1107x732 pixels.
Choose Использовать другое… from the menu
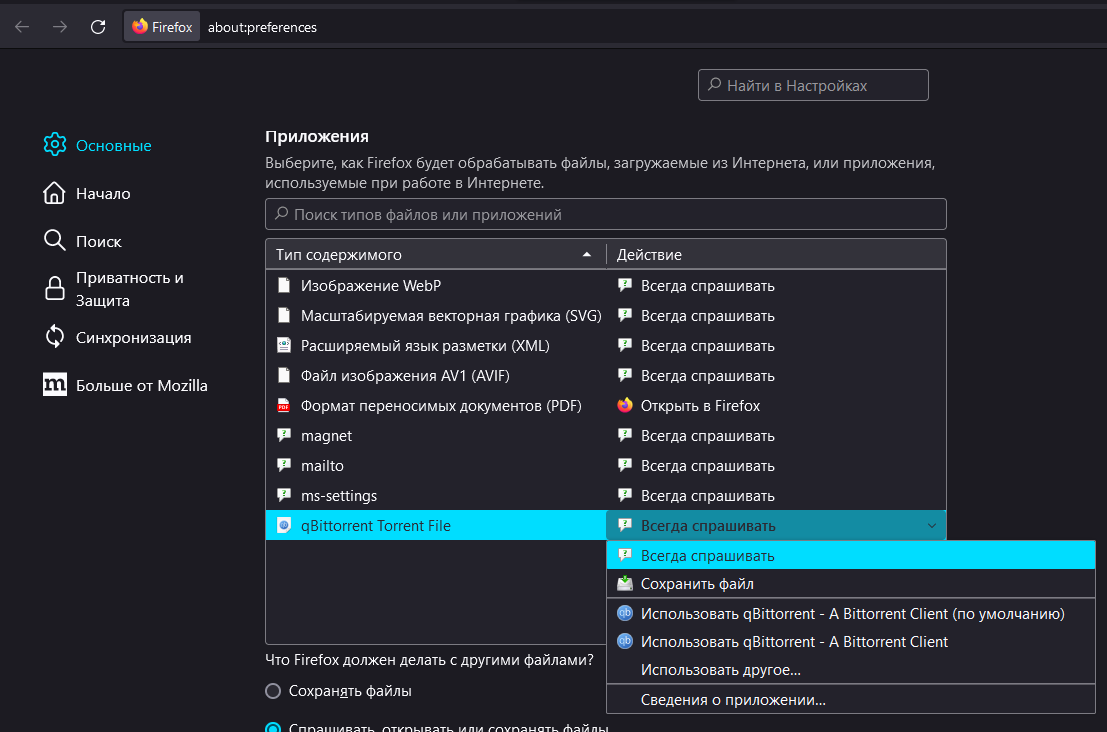click(x=851, y=669)
